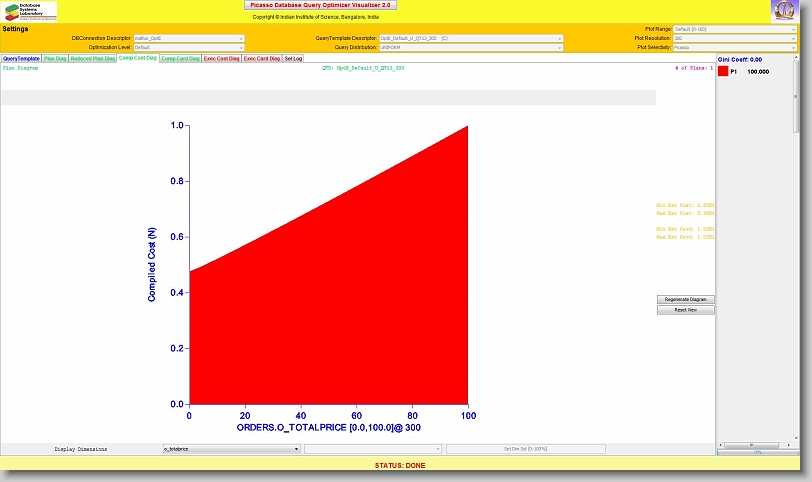This screenshot has height=482, width=812.
Task: Open the Plot Selectivity dropdown
Action: (x=735, y=47)
